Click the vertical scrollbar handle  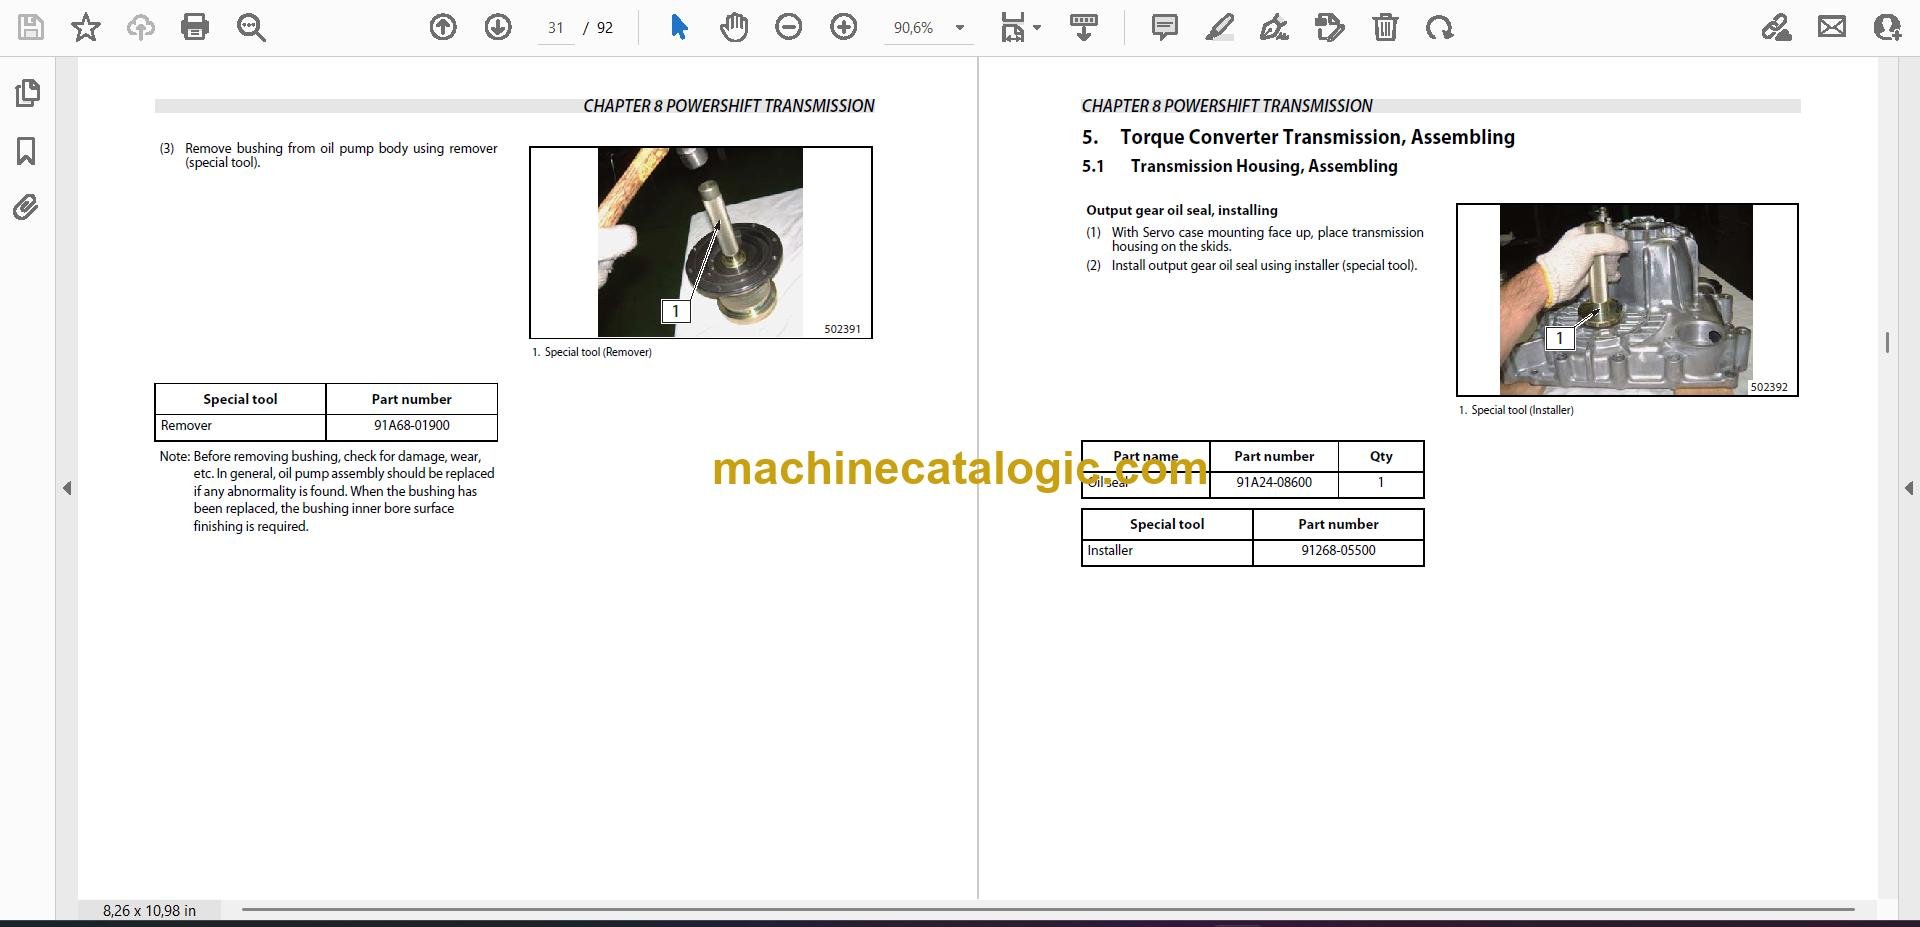(x=1887, y=342)
